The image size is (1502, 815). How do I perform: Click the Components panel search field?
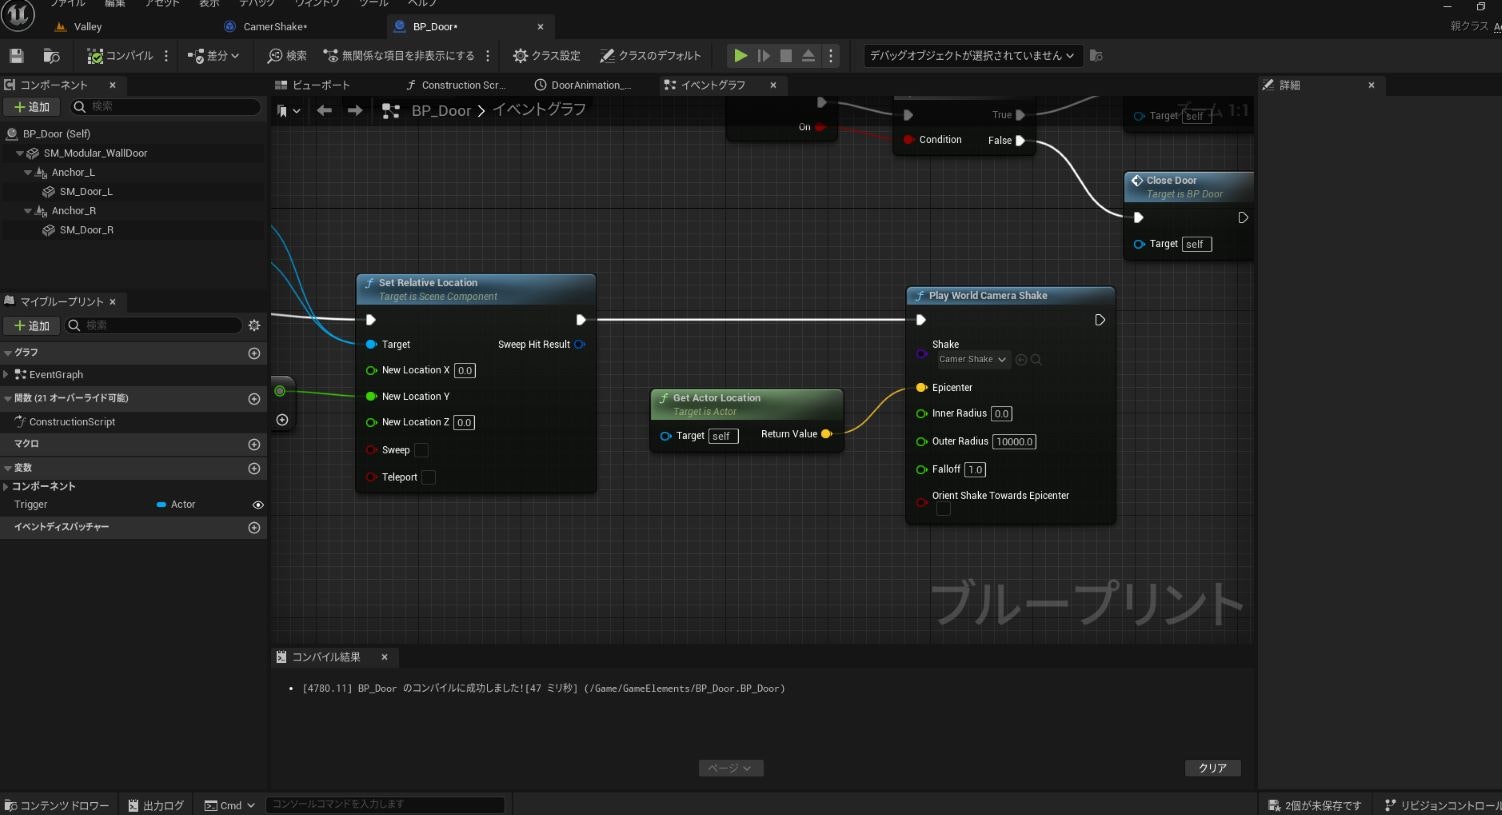pos(165,106)
